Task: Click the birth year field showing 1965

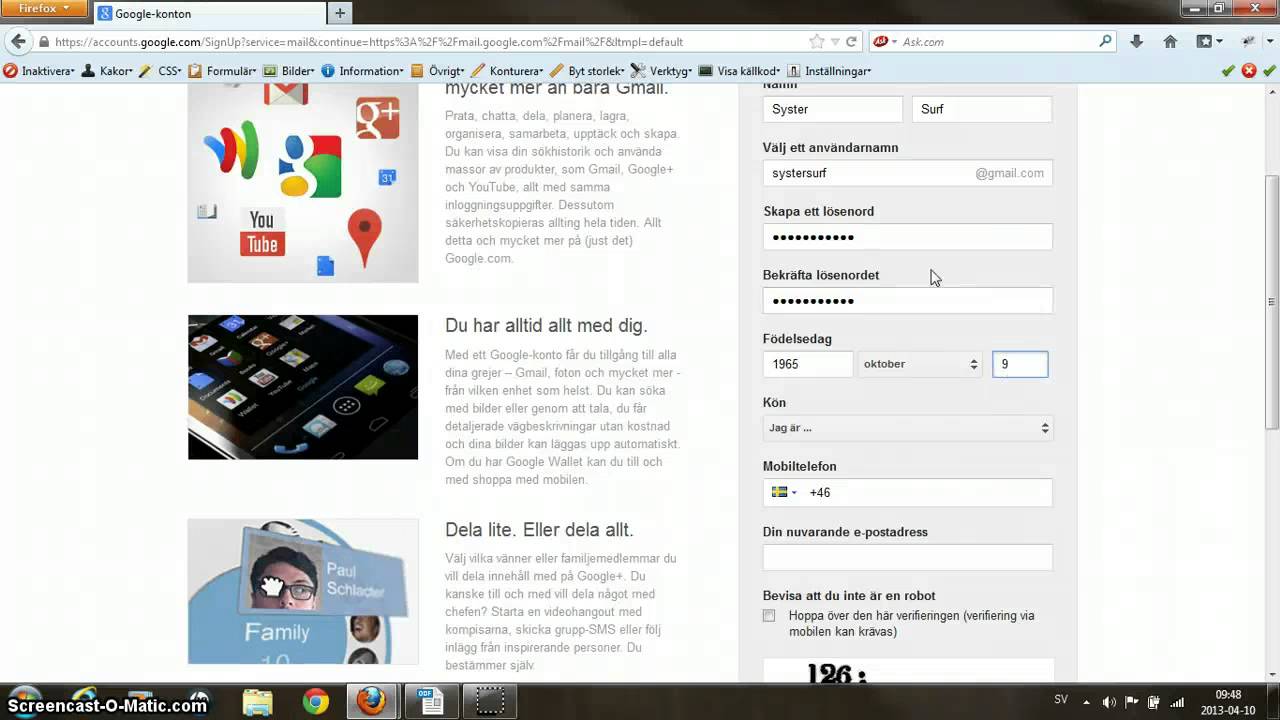Action: [x=807, y=364]
